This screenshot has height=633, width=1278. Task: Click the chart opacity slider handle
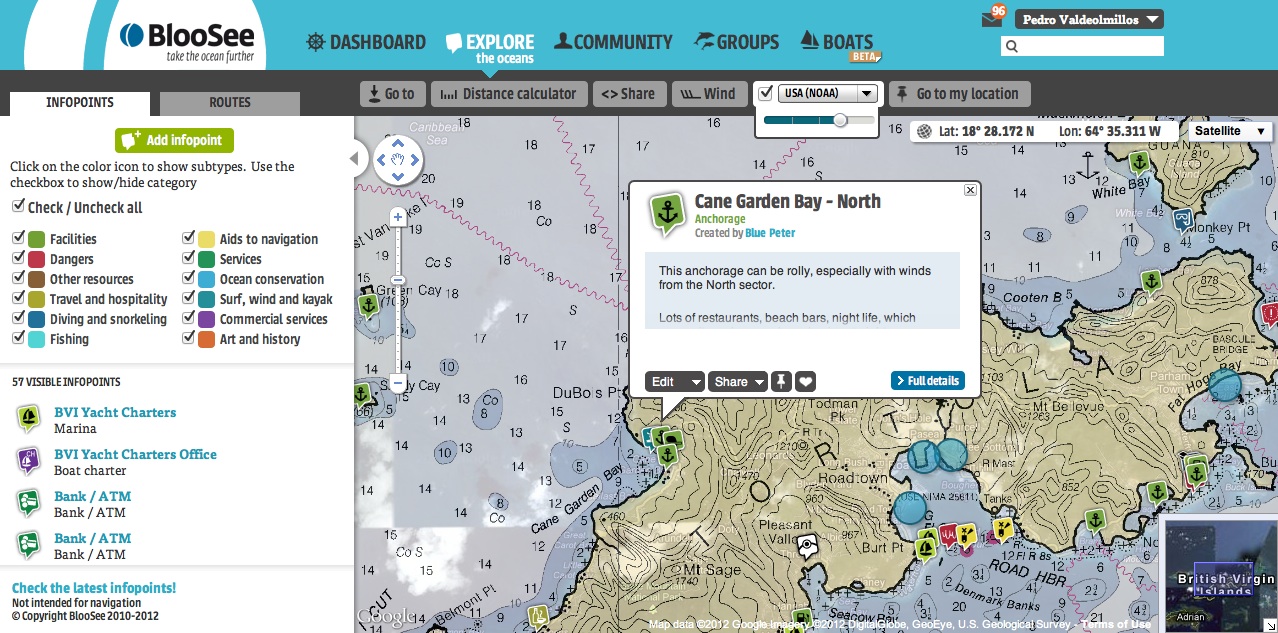(x=841, y=120)
